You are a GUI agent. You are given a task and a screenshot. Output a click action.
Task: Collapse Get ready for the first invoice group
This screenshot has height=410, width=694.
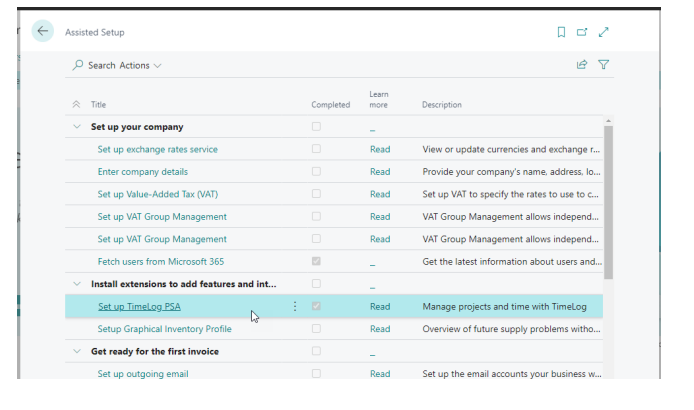click(x=77, y=351)
